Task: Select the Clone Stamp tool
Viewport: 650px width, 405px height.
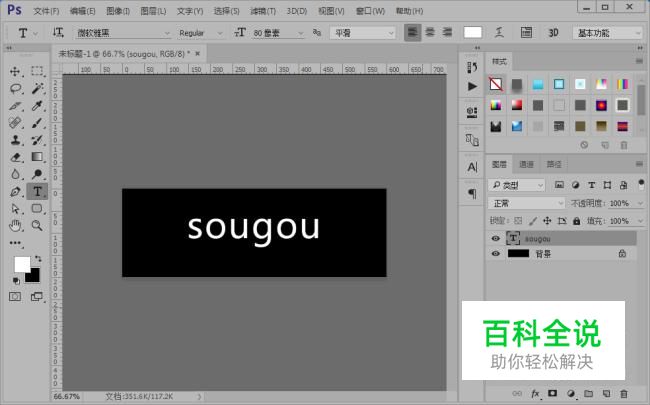Action: coord(15,140)
